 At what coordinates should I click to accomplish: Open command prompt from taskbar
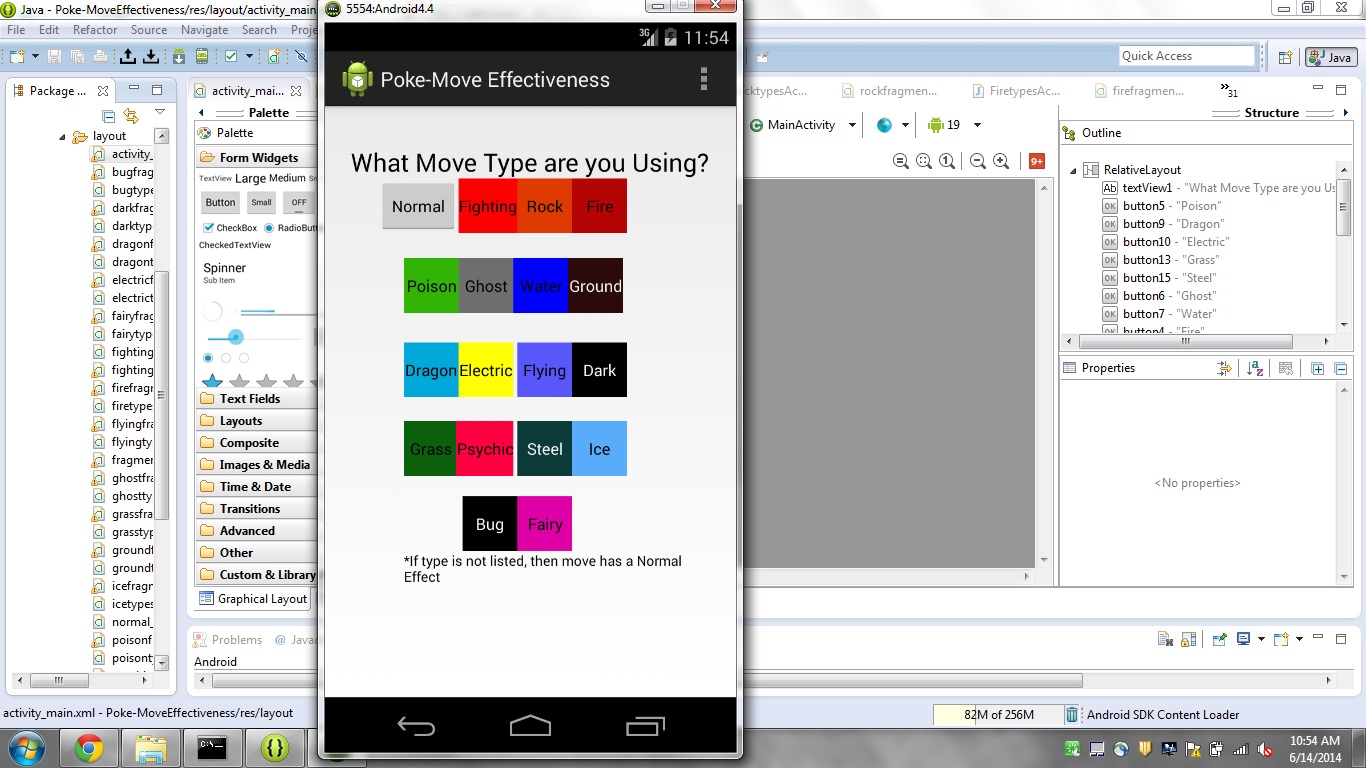click(213, 747)
